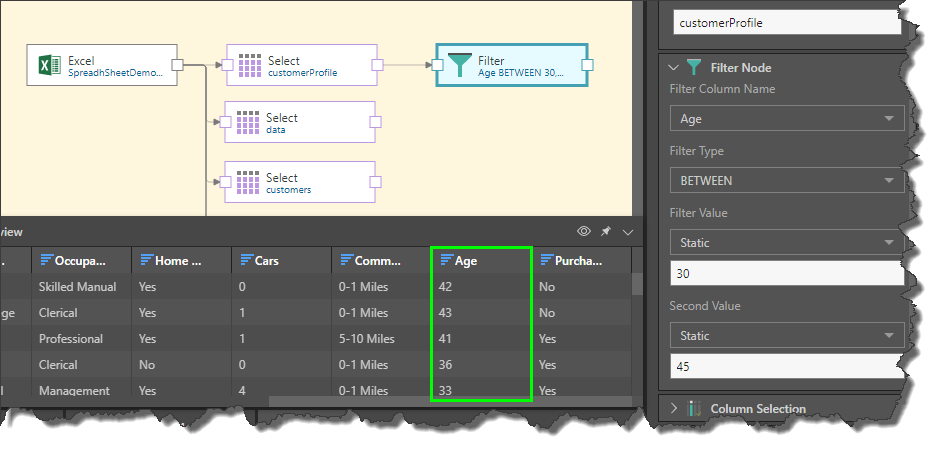Screen dimensions: 942x451
Task: Open the Filter Column Name dropdown
Action: pos(787,118)
